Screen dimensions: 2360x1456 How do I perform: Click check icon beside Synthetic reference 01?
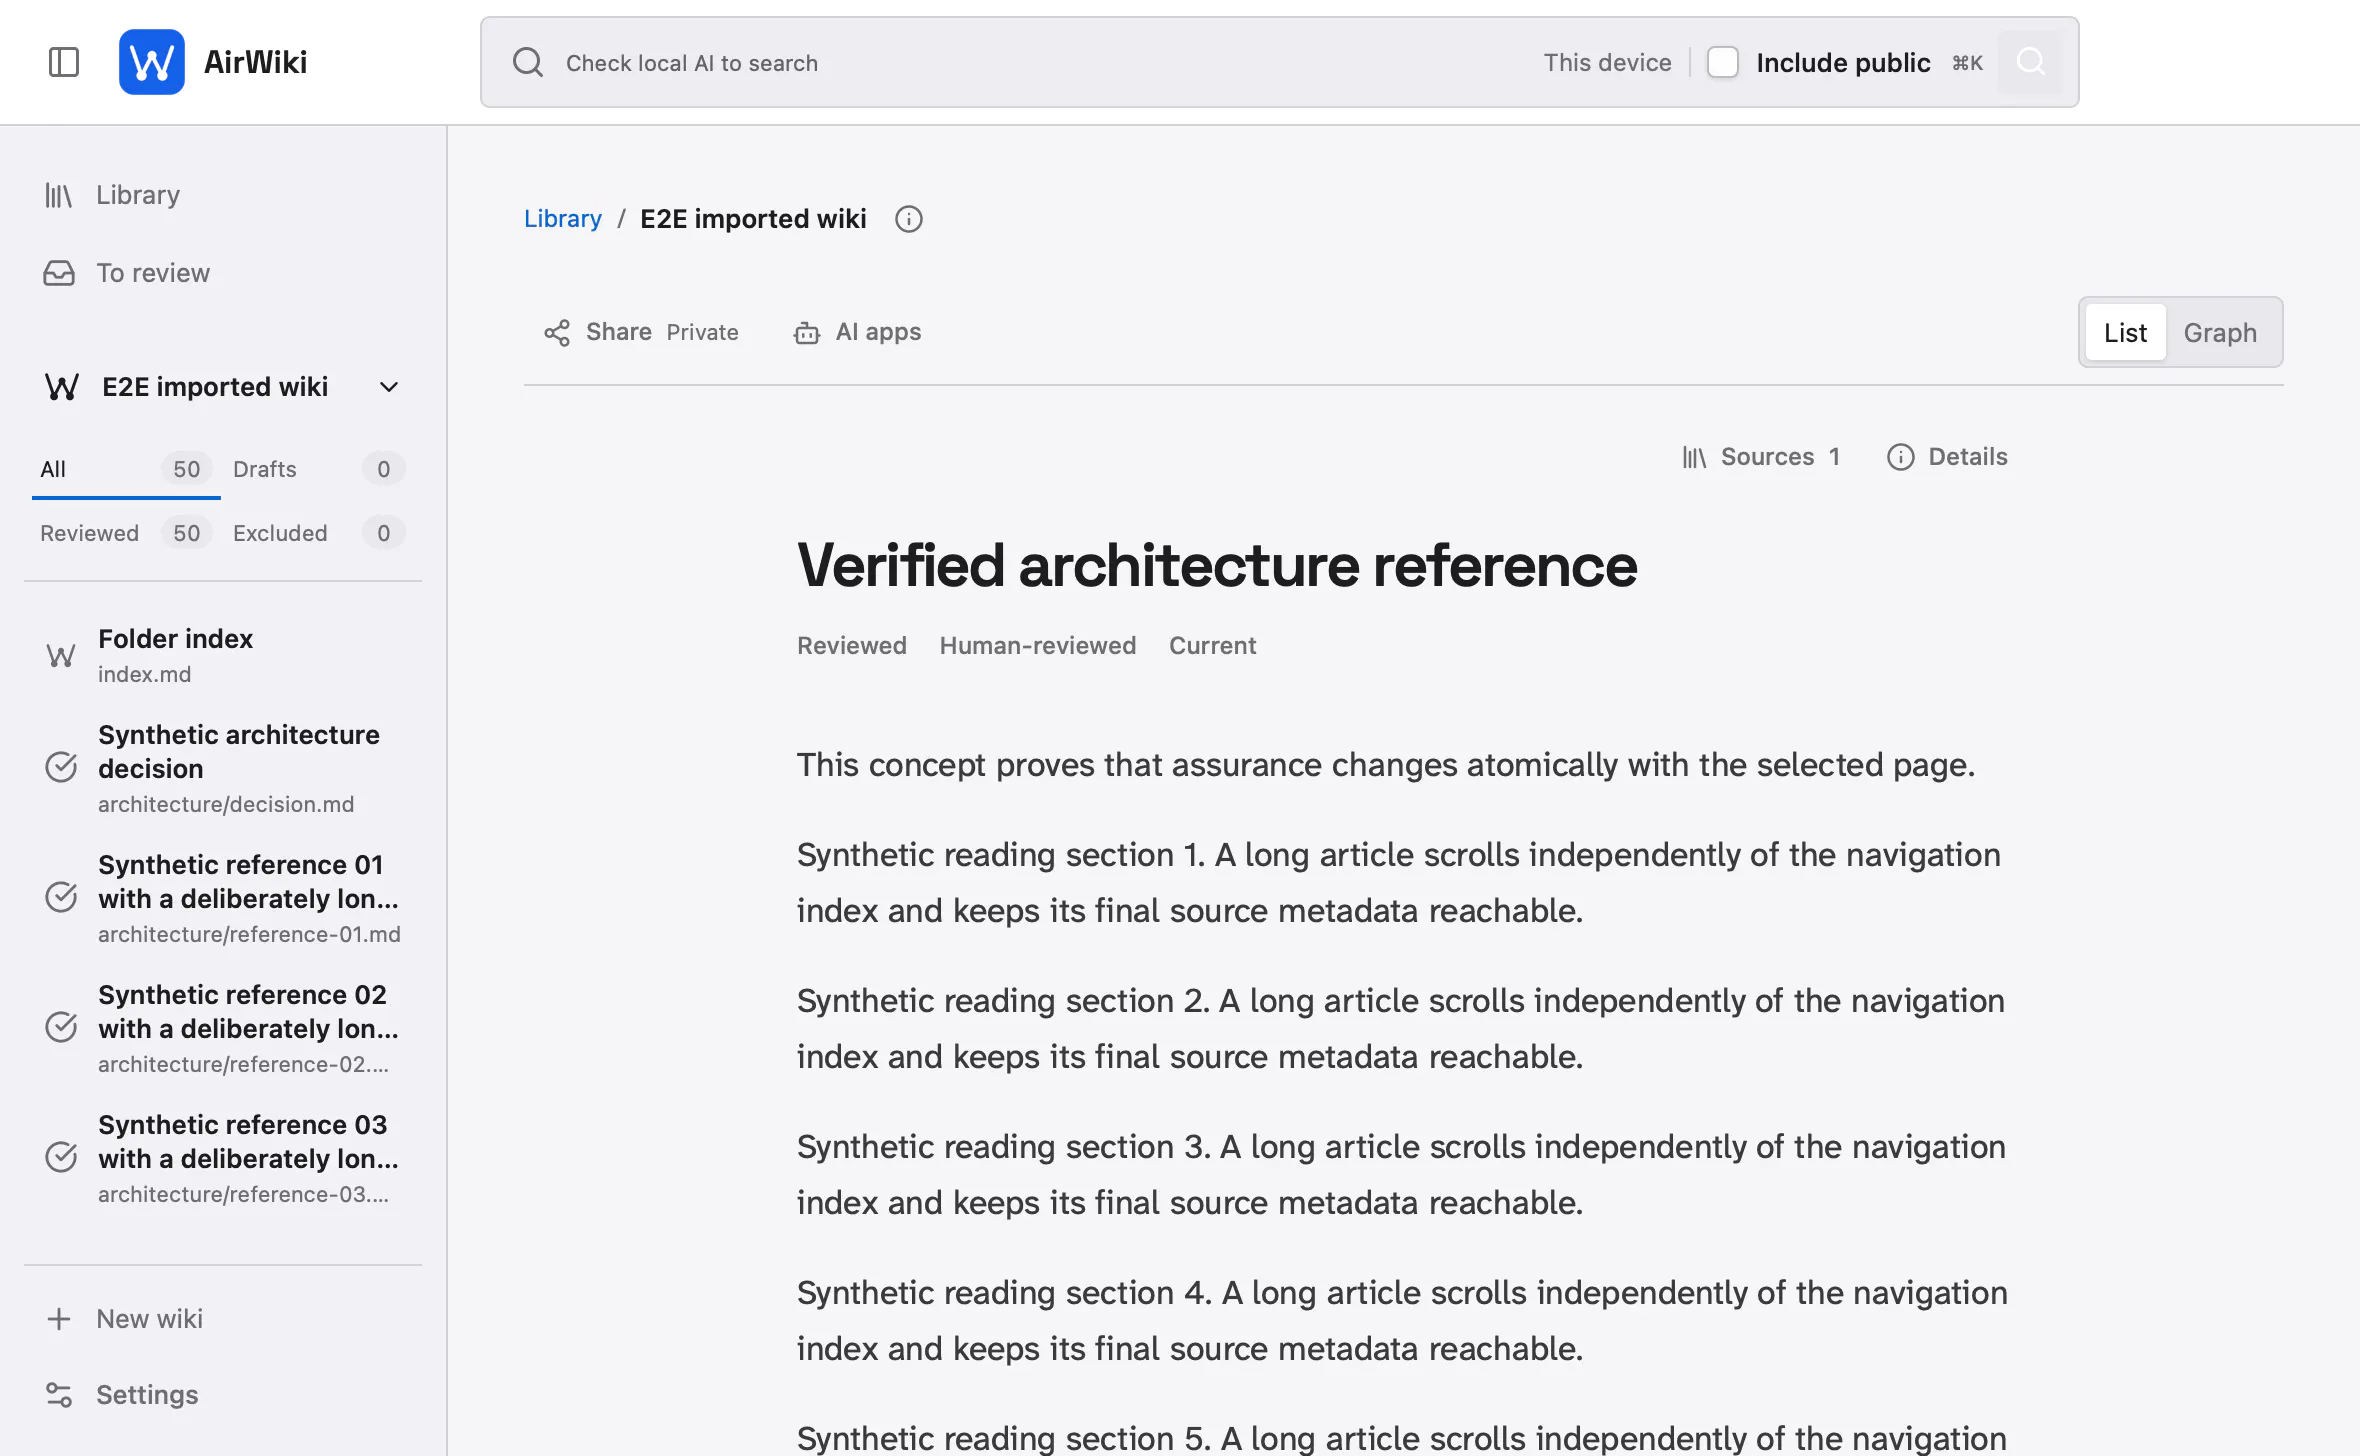[x=61, y=897]
